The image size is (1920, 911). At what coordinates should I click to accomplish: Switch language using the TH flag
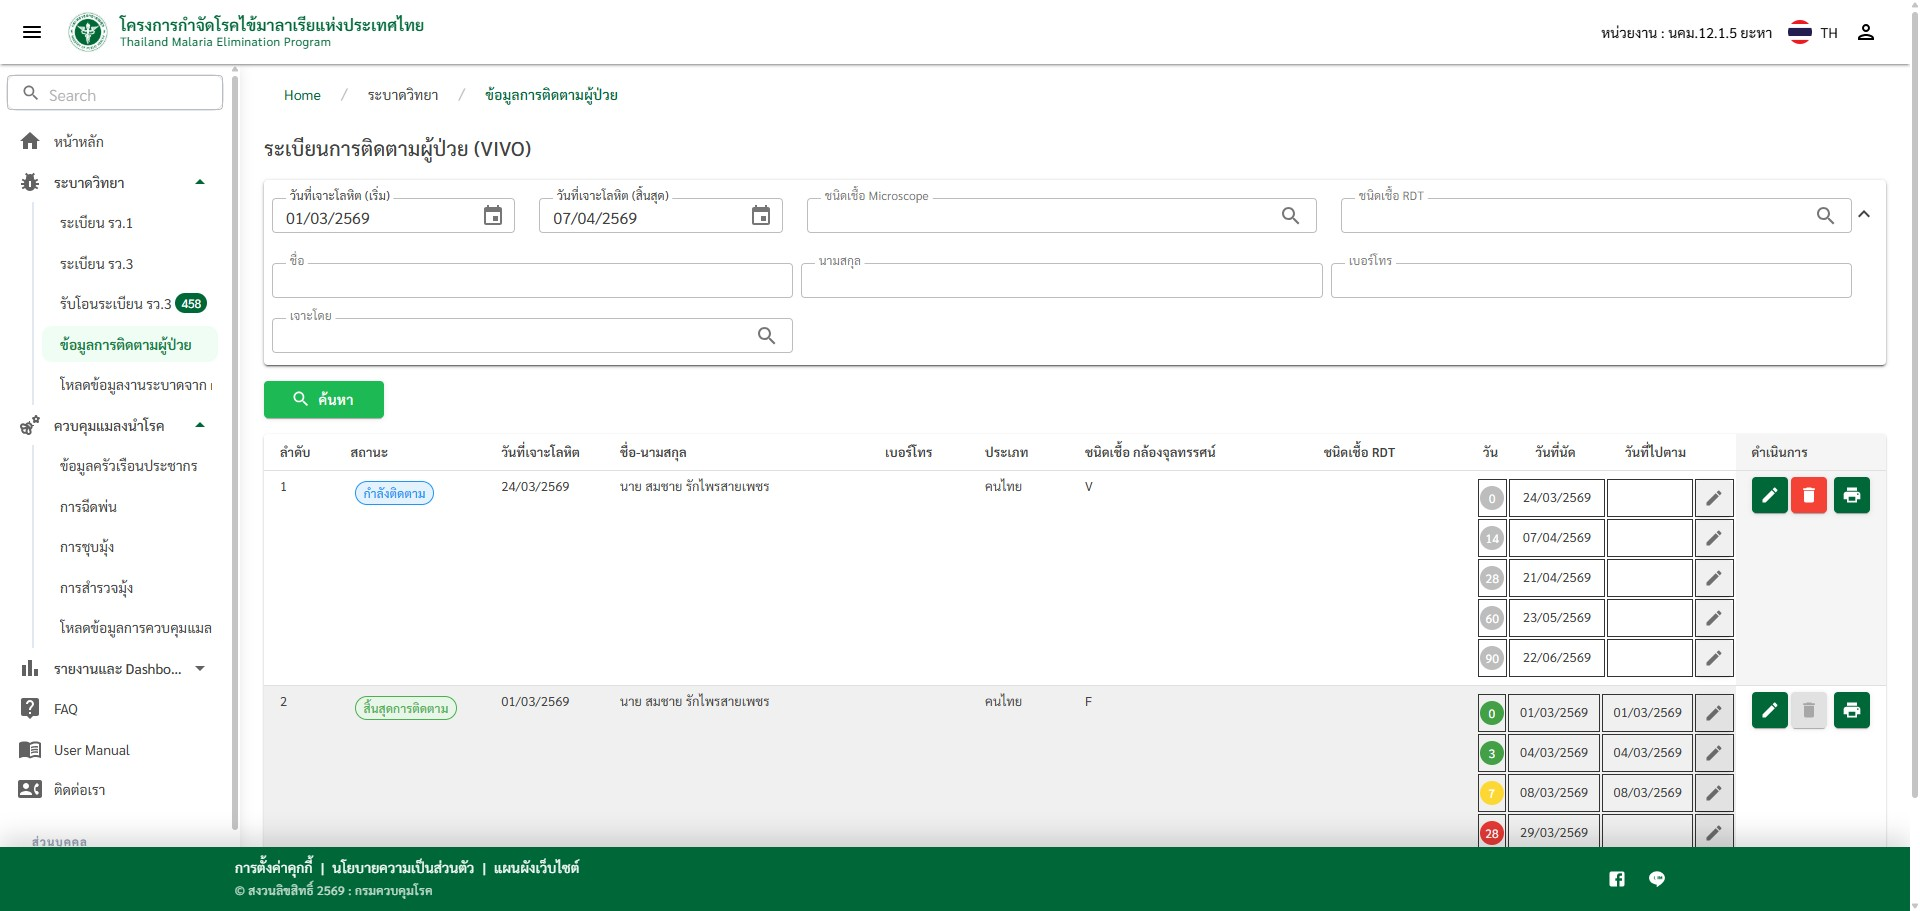click(x=1812, y=33)
